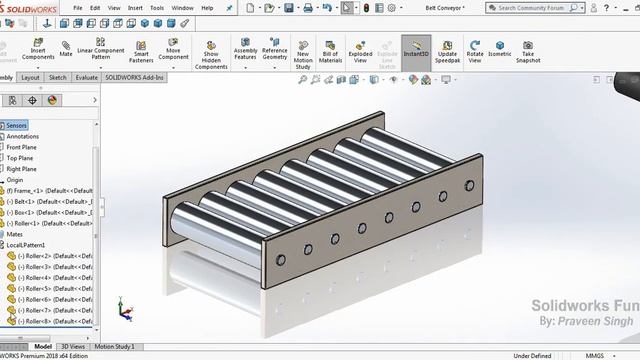Screen dimensions: 640x360
Task: Open dropdown arrow under Insert Components
Action: tap(38, 67)
